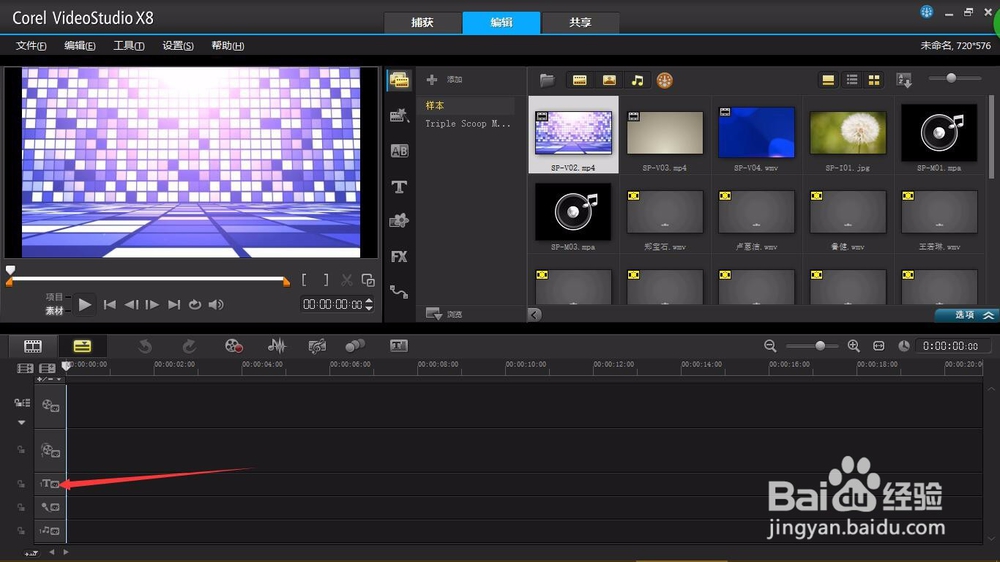Screen dimensions: 1000x562
Task: Open the Sound Mixer
Action: 277,346
